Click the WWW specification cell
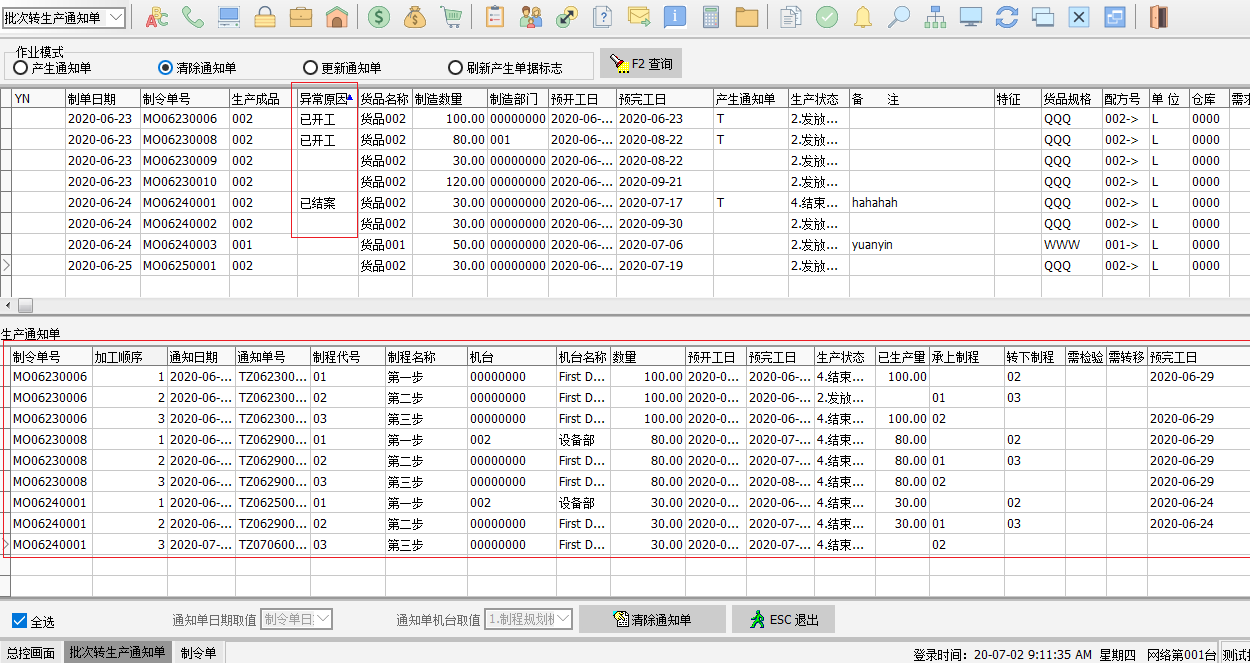 [1071, 245]
